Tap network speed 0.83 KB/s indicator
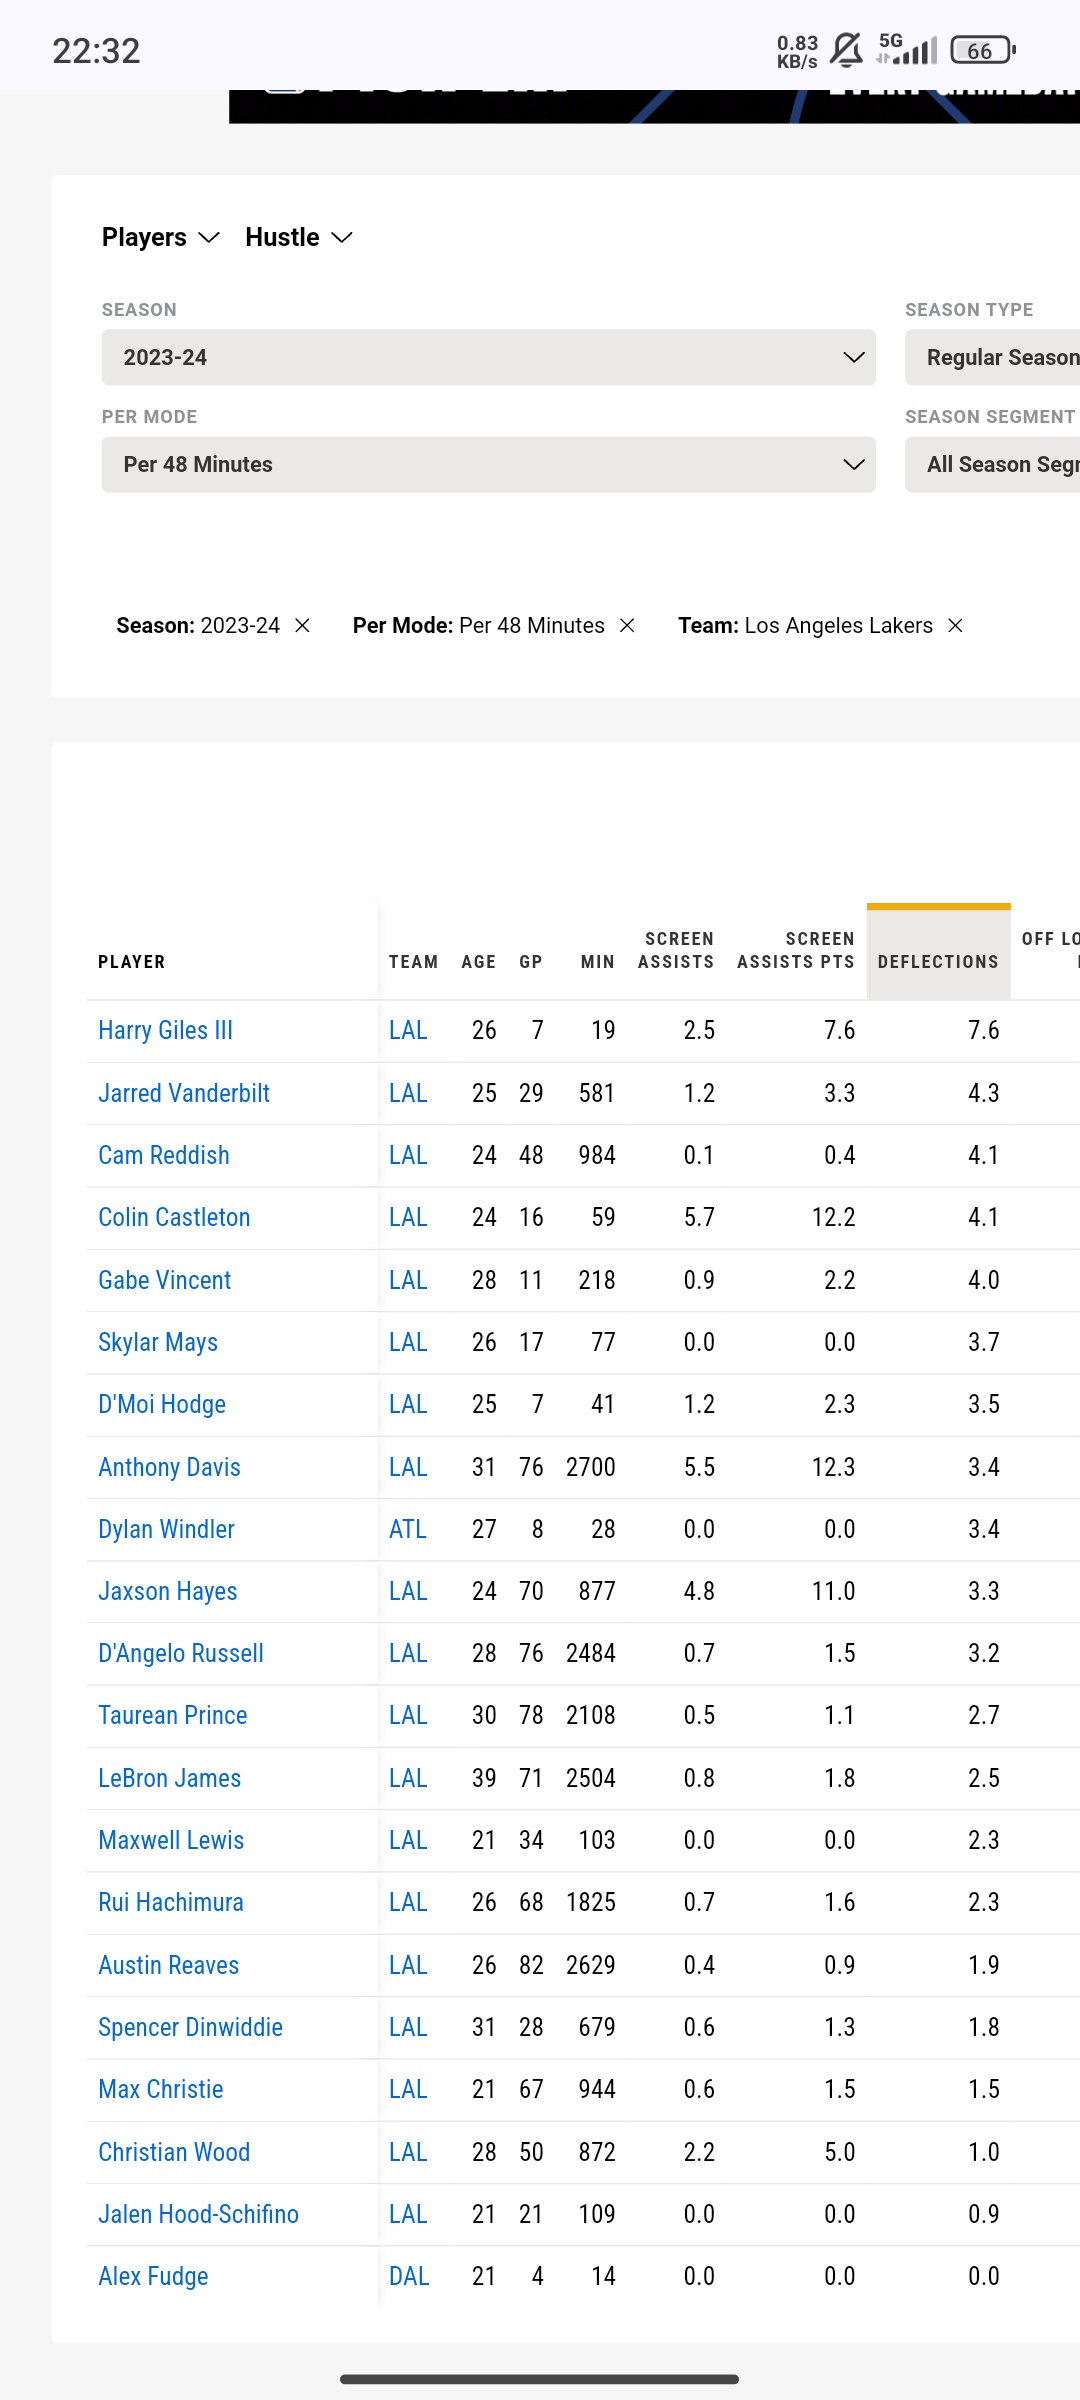The width and height of the screenshot is (1080, 2400). click(x=797, y=51)
